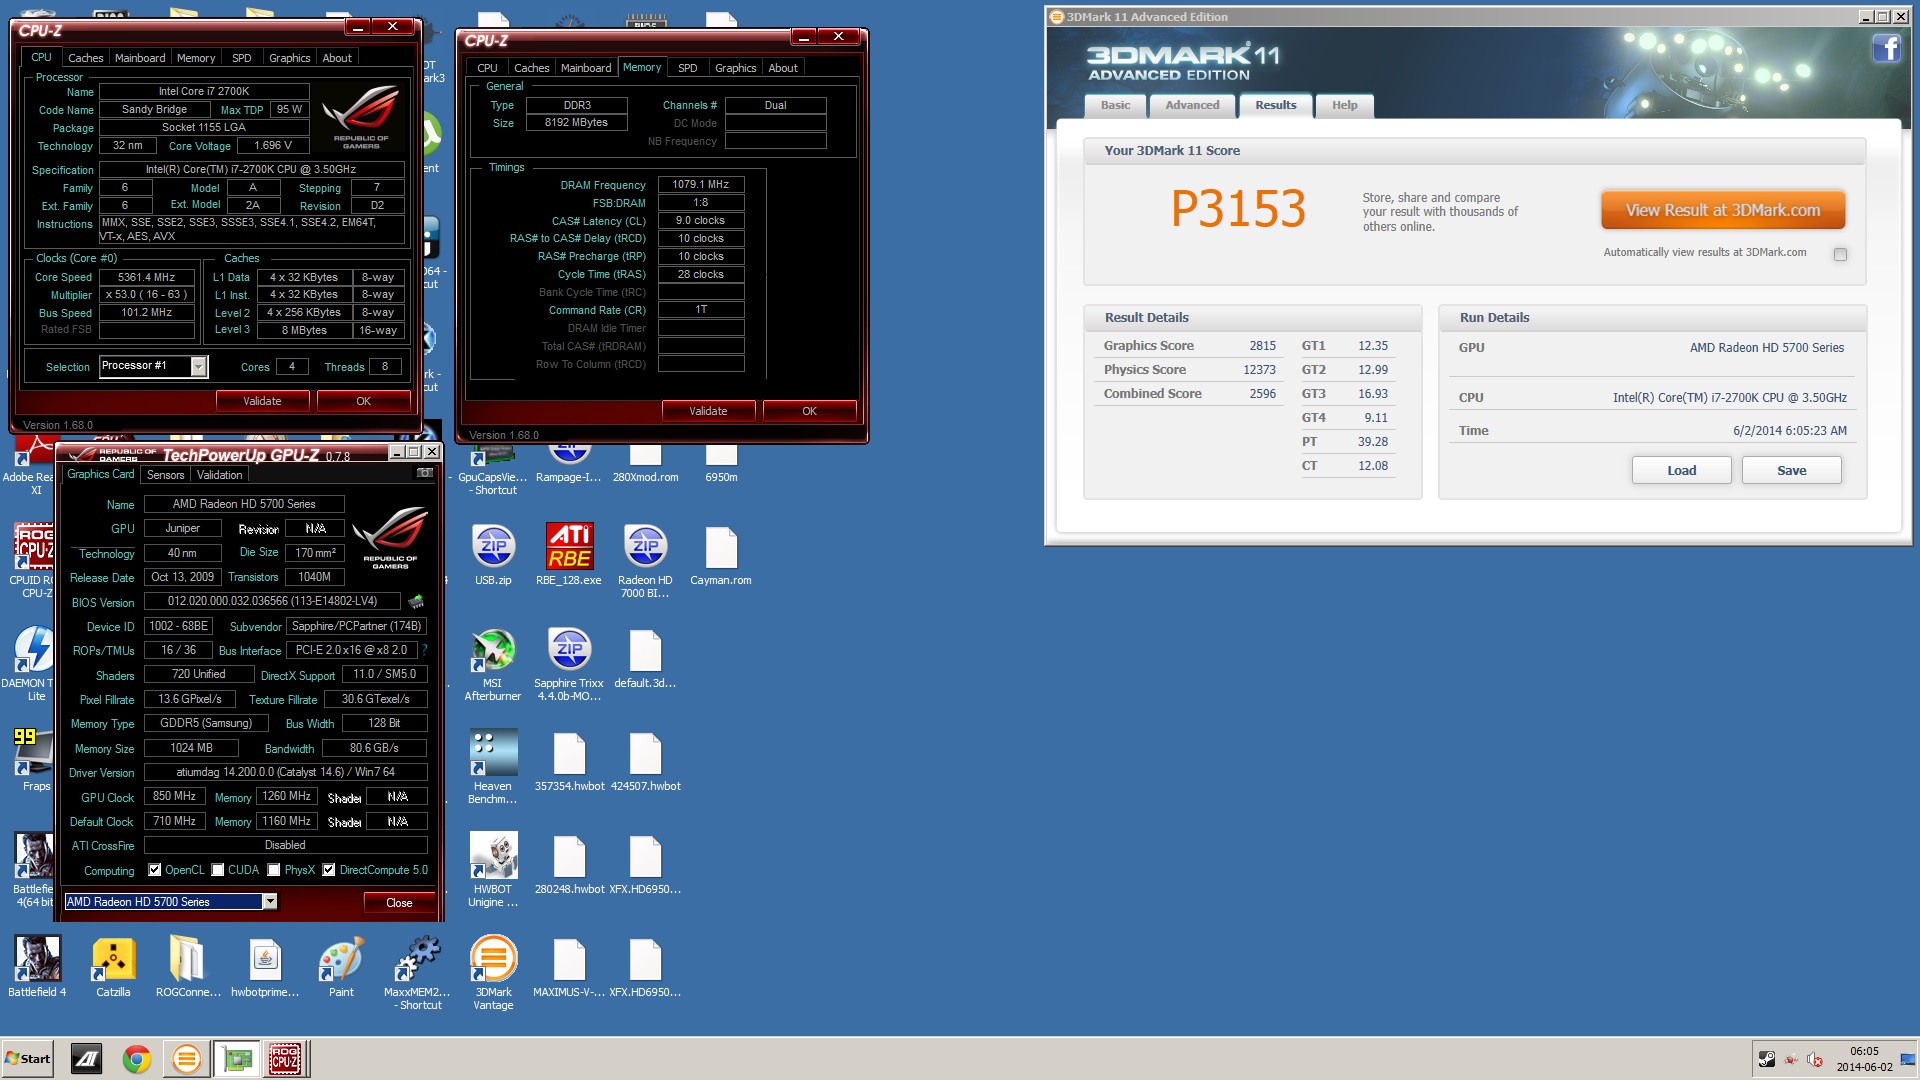Open the 280248.hwbot file

(x=569, y=864)
